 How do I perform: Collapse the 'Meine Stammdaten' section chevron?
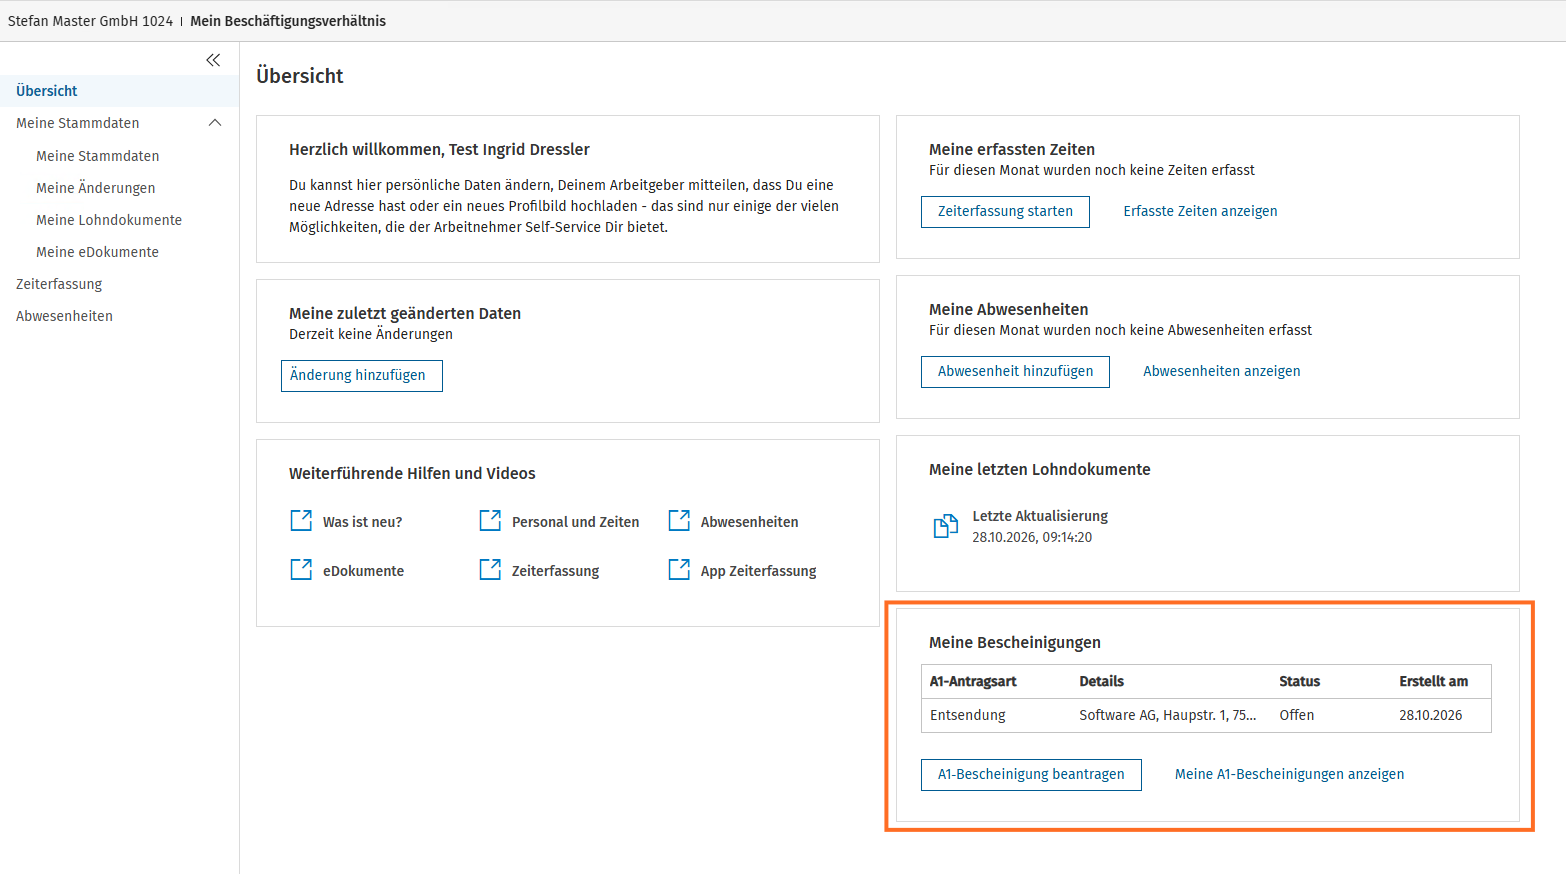coord(214,123)
